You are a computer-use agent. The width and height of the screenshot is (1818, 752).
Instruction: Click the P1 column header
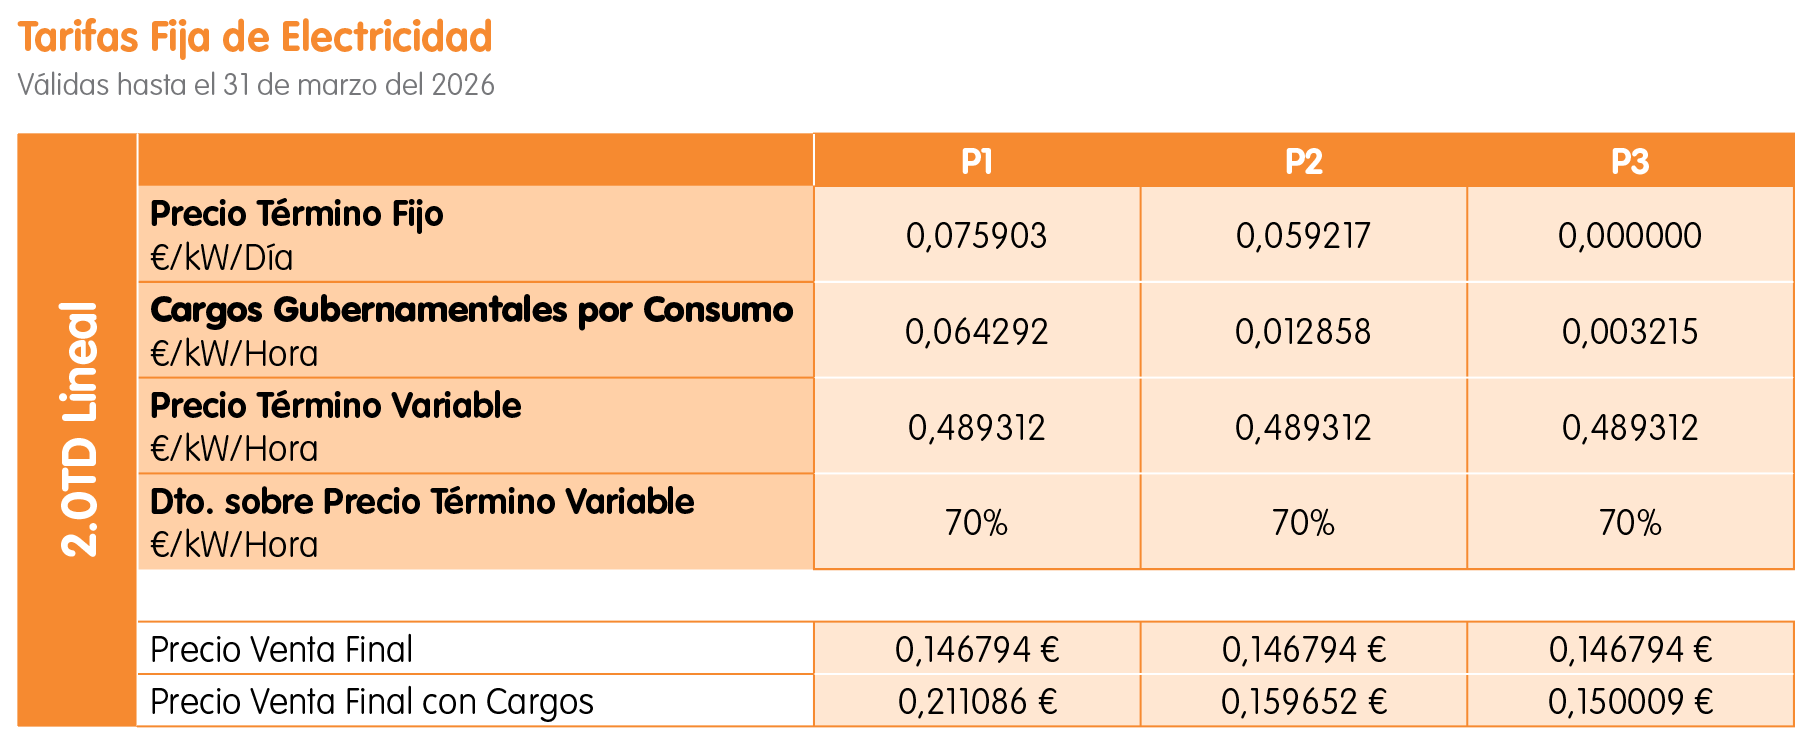pyautogui.click(x=976, y=161)
